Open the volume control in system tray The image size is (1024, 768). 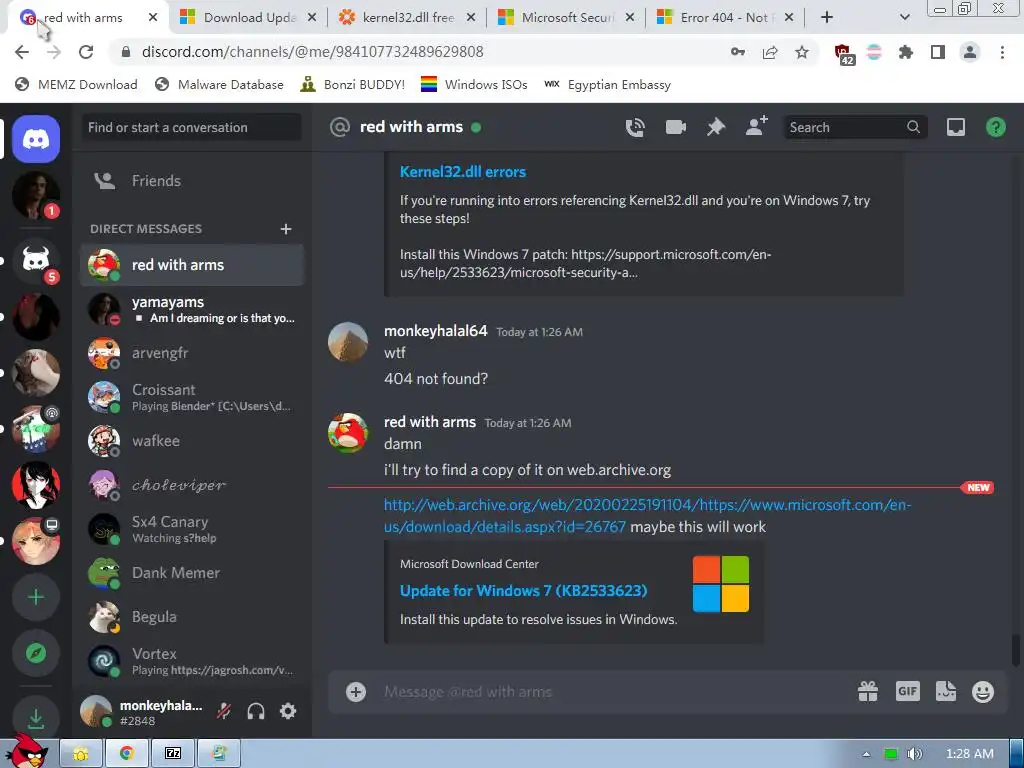coord(914,754)
